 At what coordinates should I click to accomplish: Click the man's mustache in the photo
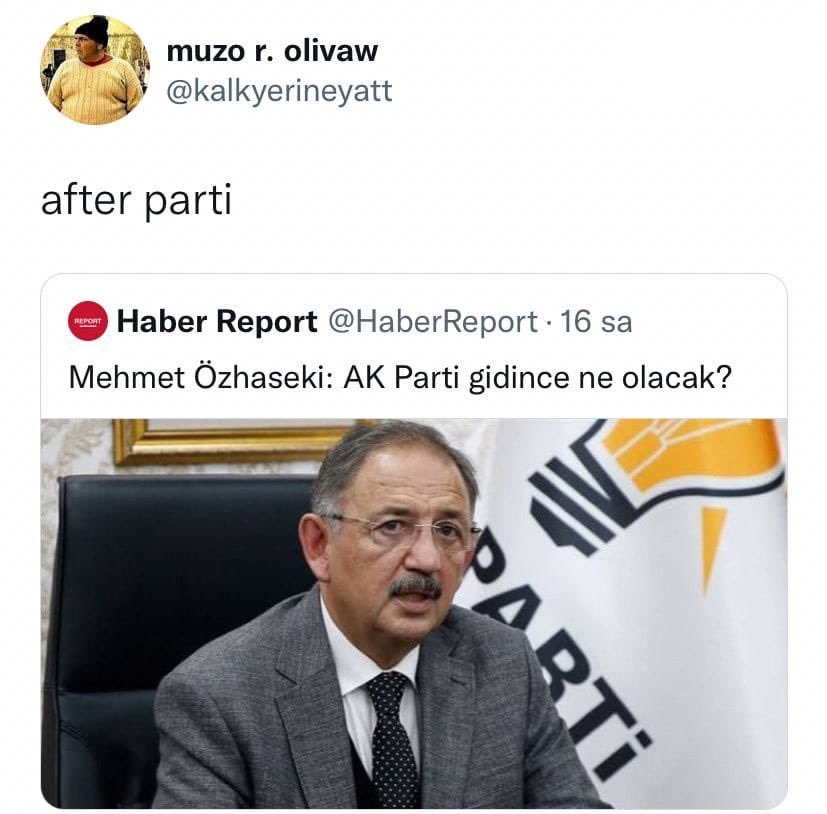(416, 586)
